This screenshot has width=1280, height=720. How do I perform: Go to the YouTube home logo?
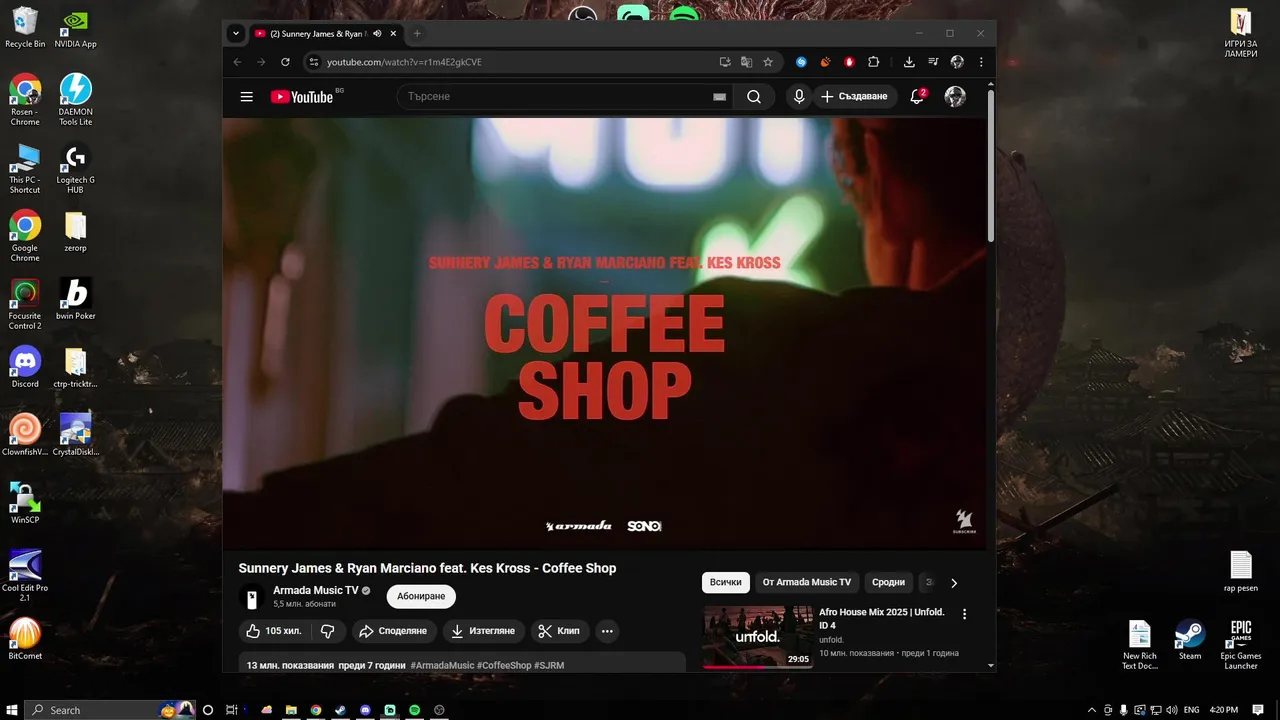click(302, 97)
